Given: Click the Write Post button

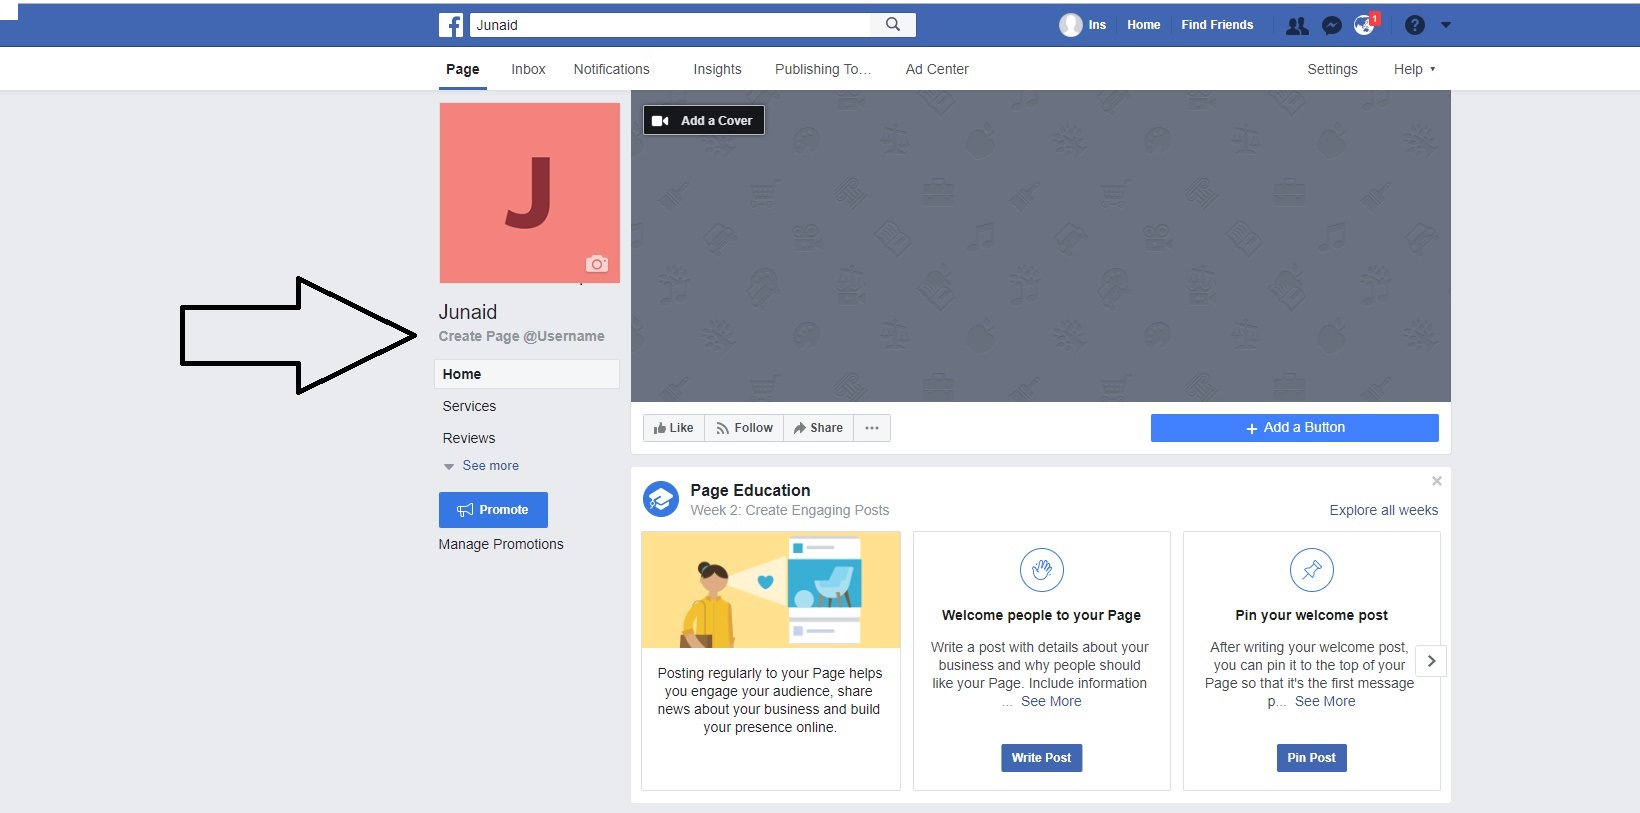Looking at the screenshot, I should pyautogui.click(x=1041, y=758).
